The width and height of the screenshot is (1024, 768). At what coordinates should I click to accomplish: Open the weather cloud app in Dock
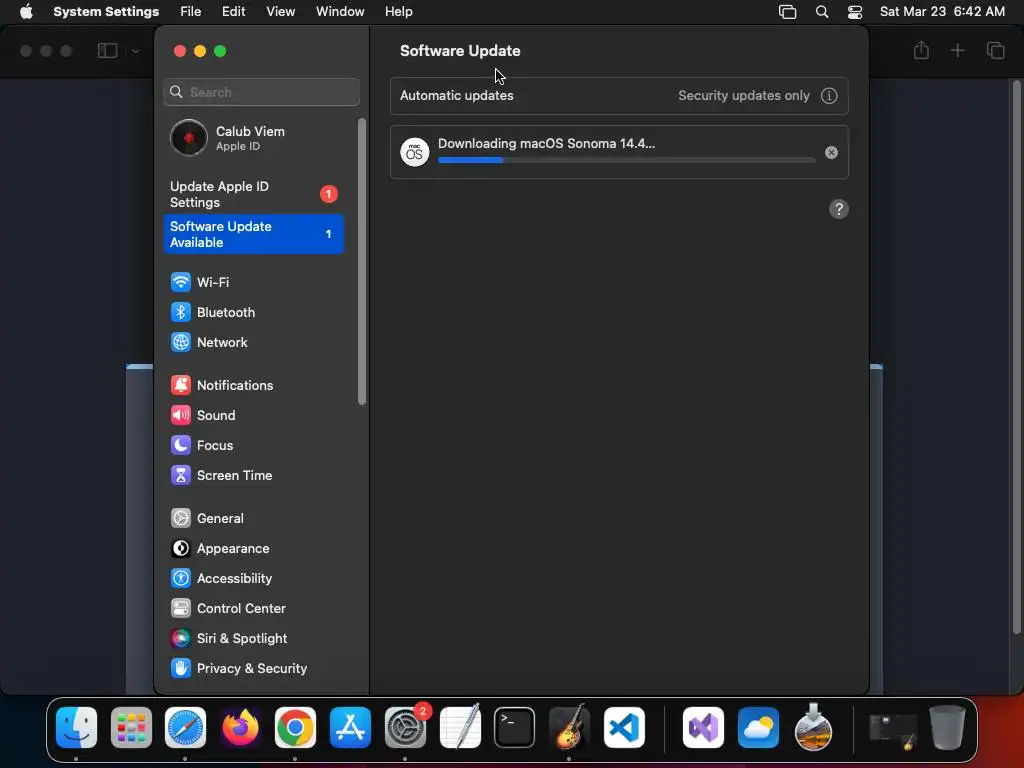758,728
